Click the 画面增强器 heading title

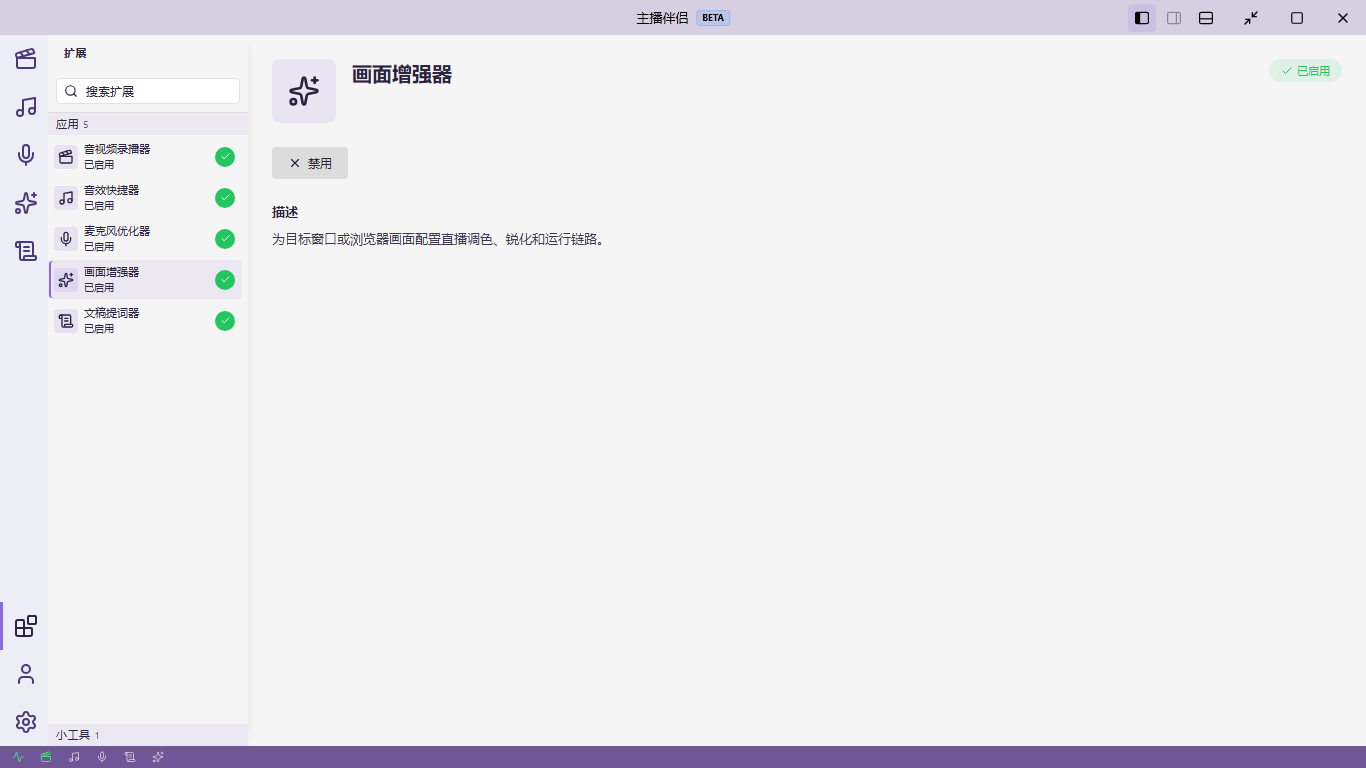click(x=402, y=75)
